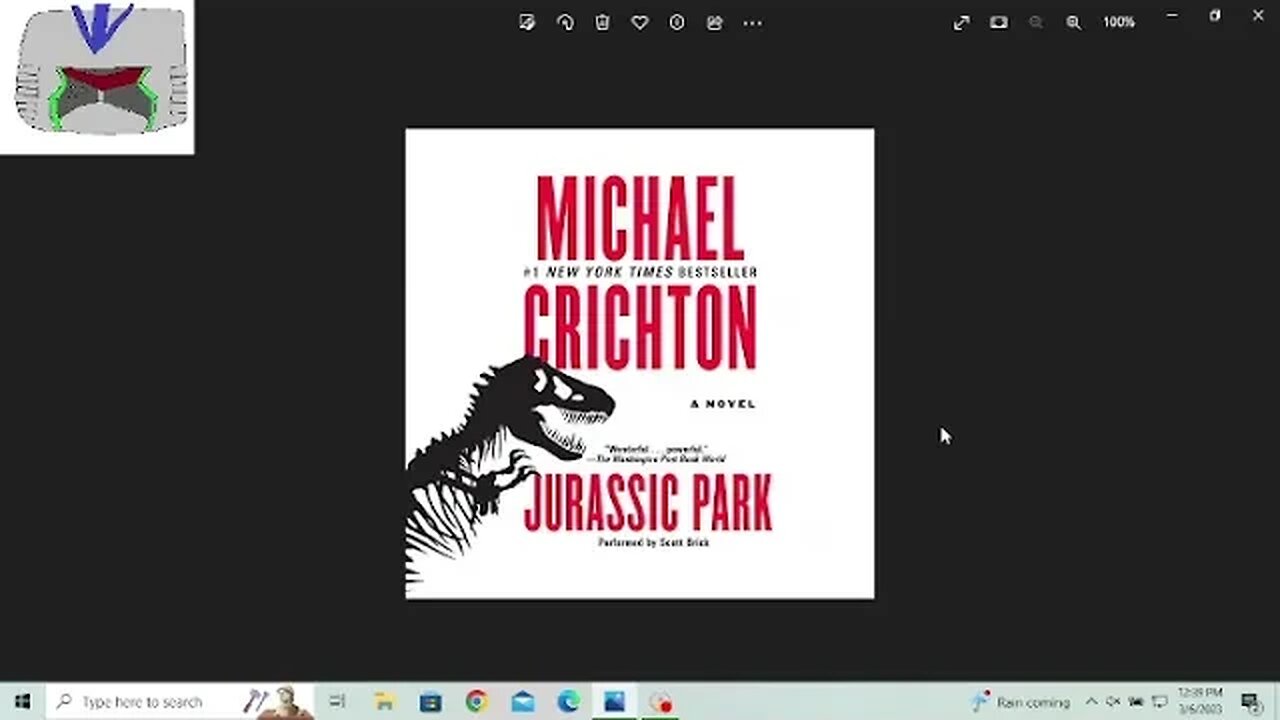
Task: Open the recording app taskbar icon
Action: (661, 702)
